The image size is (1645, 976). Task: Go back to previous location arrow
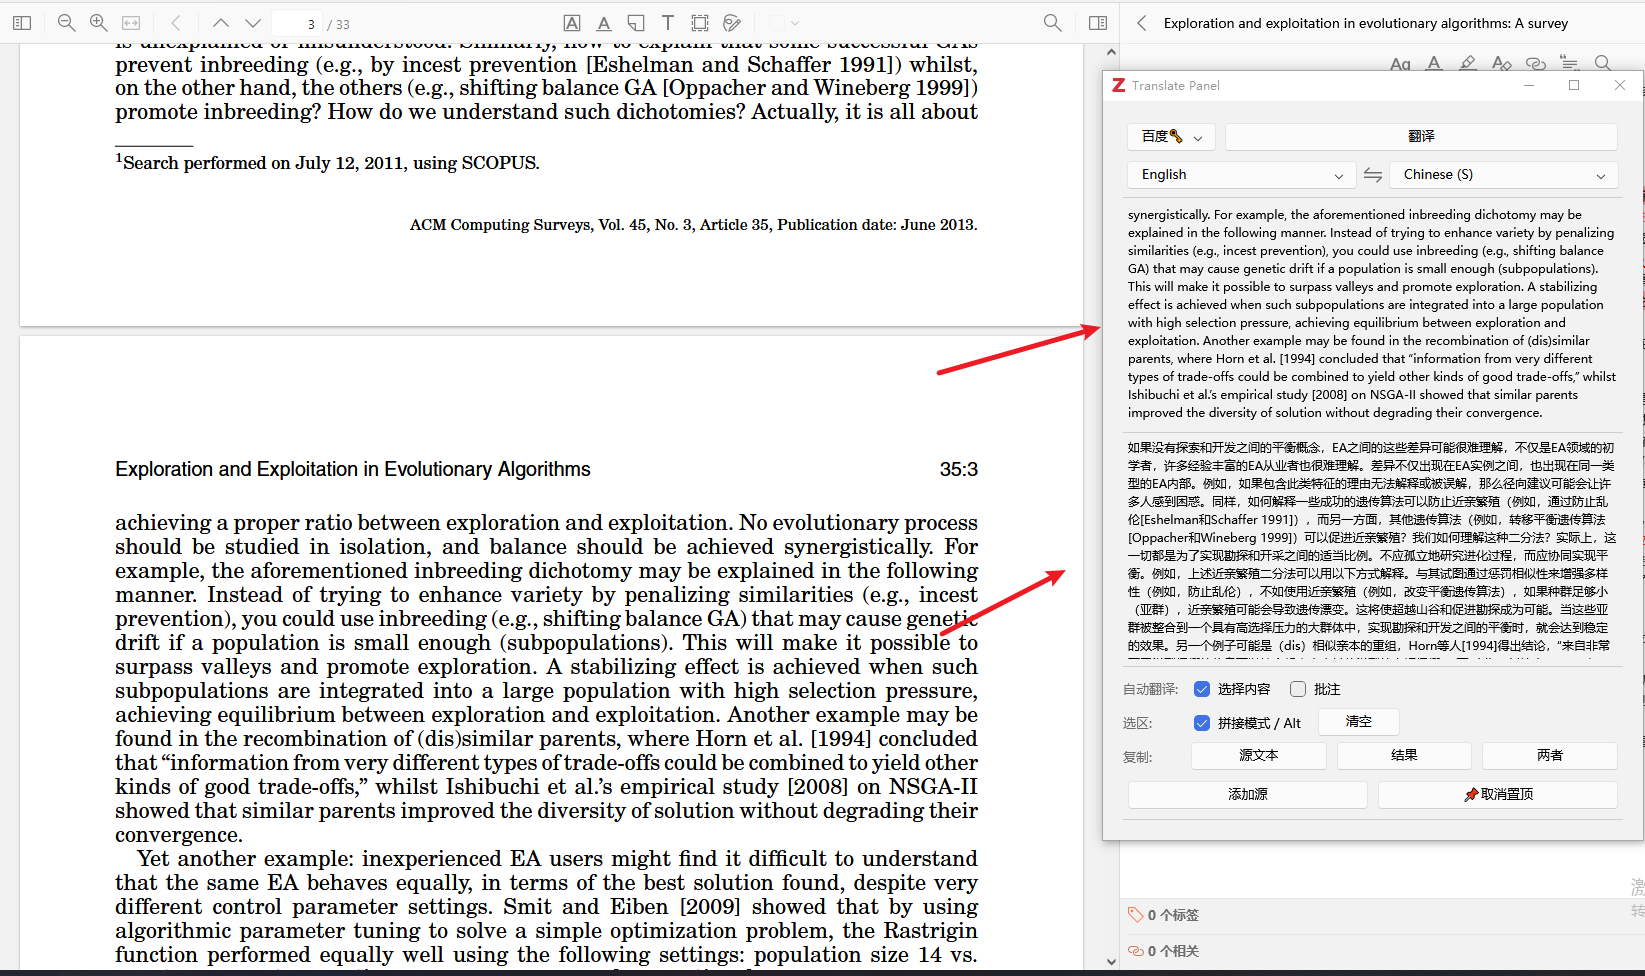176,23
